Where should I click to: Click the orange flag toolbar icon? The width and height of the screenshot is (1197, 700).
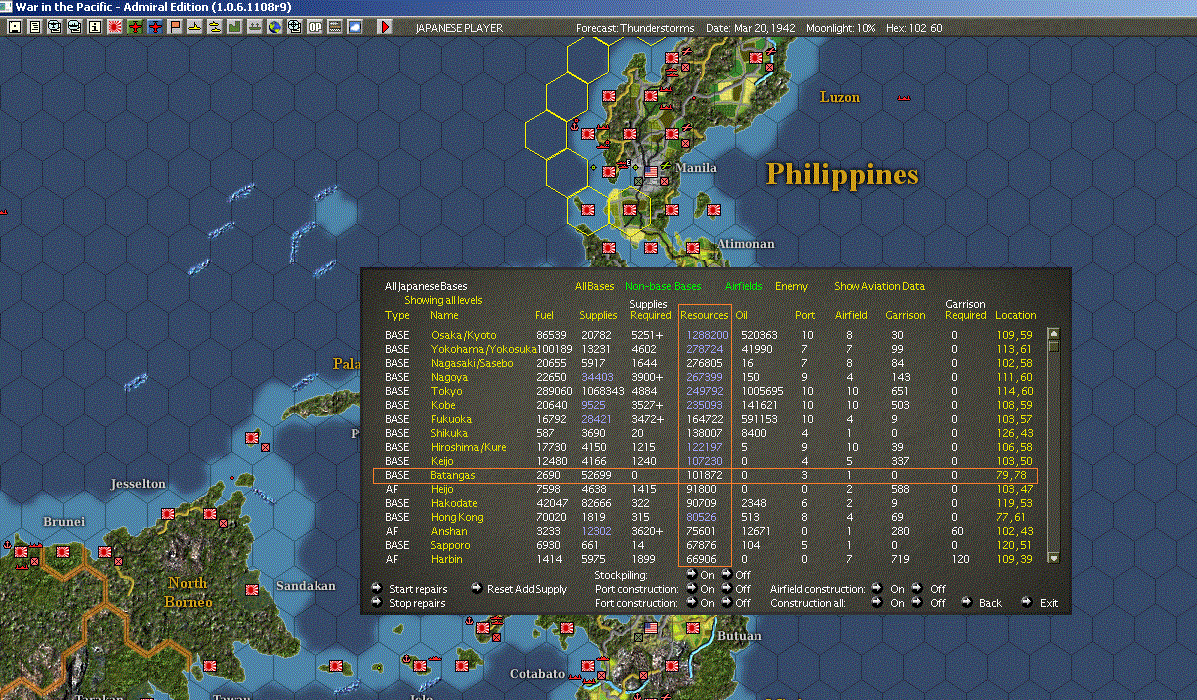pyautogui.click(x=175, y=27)
